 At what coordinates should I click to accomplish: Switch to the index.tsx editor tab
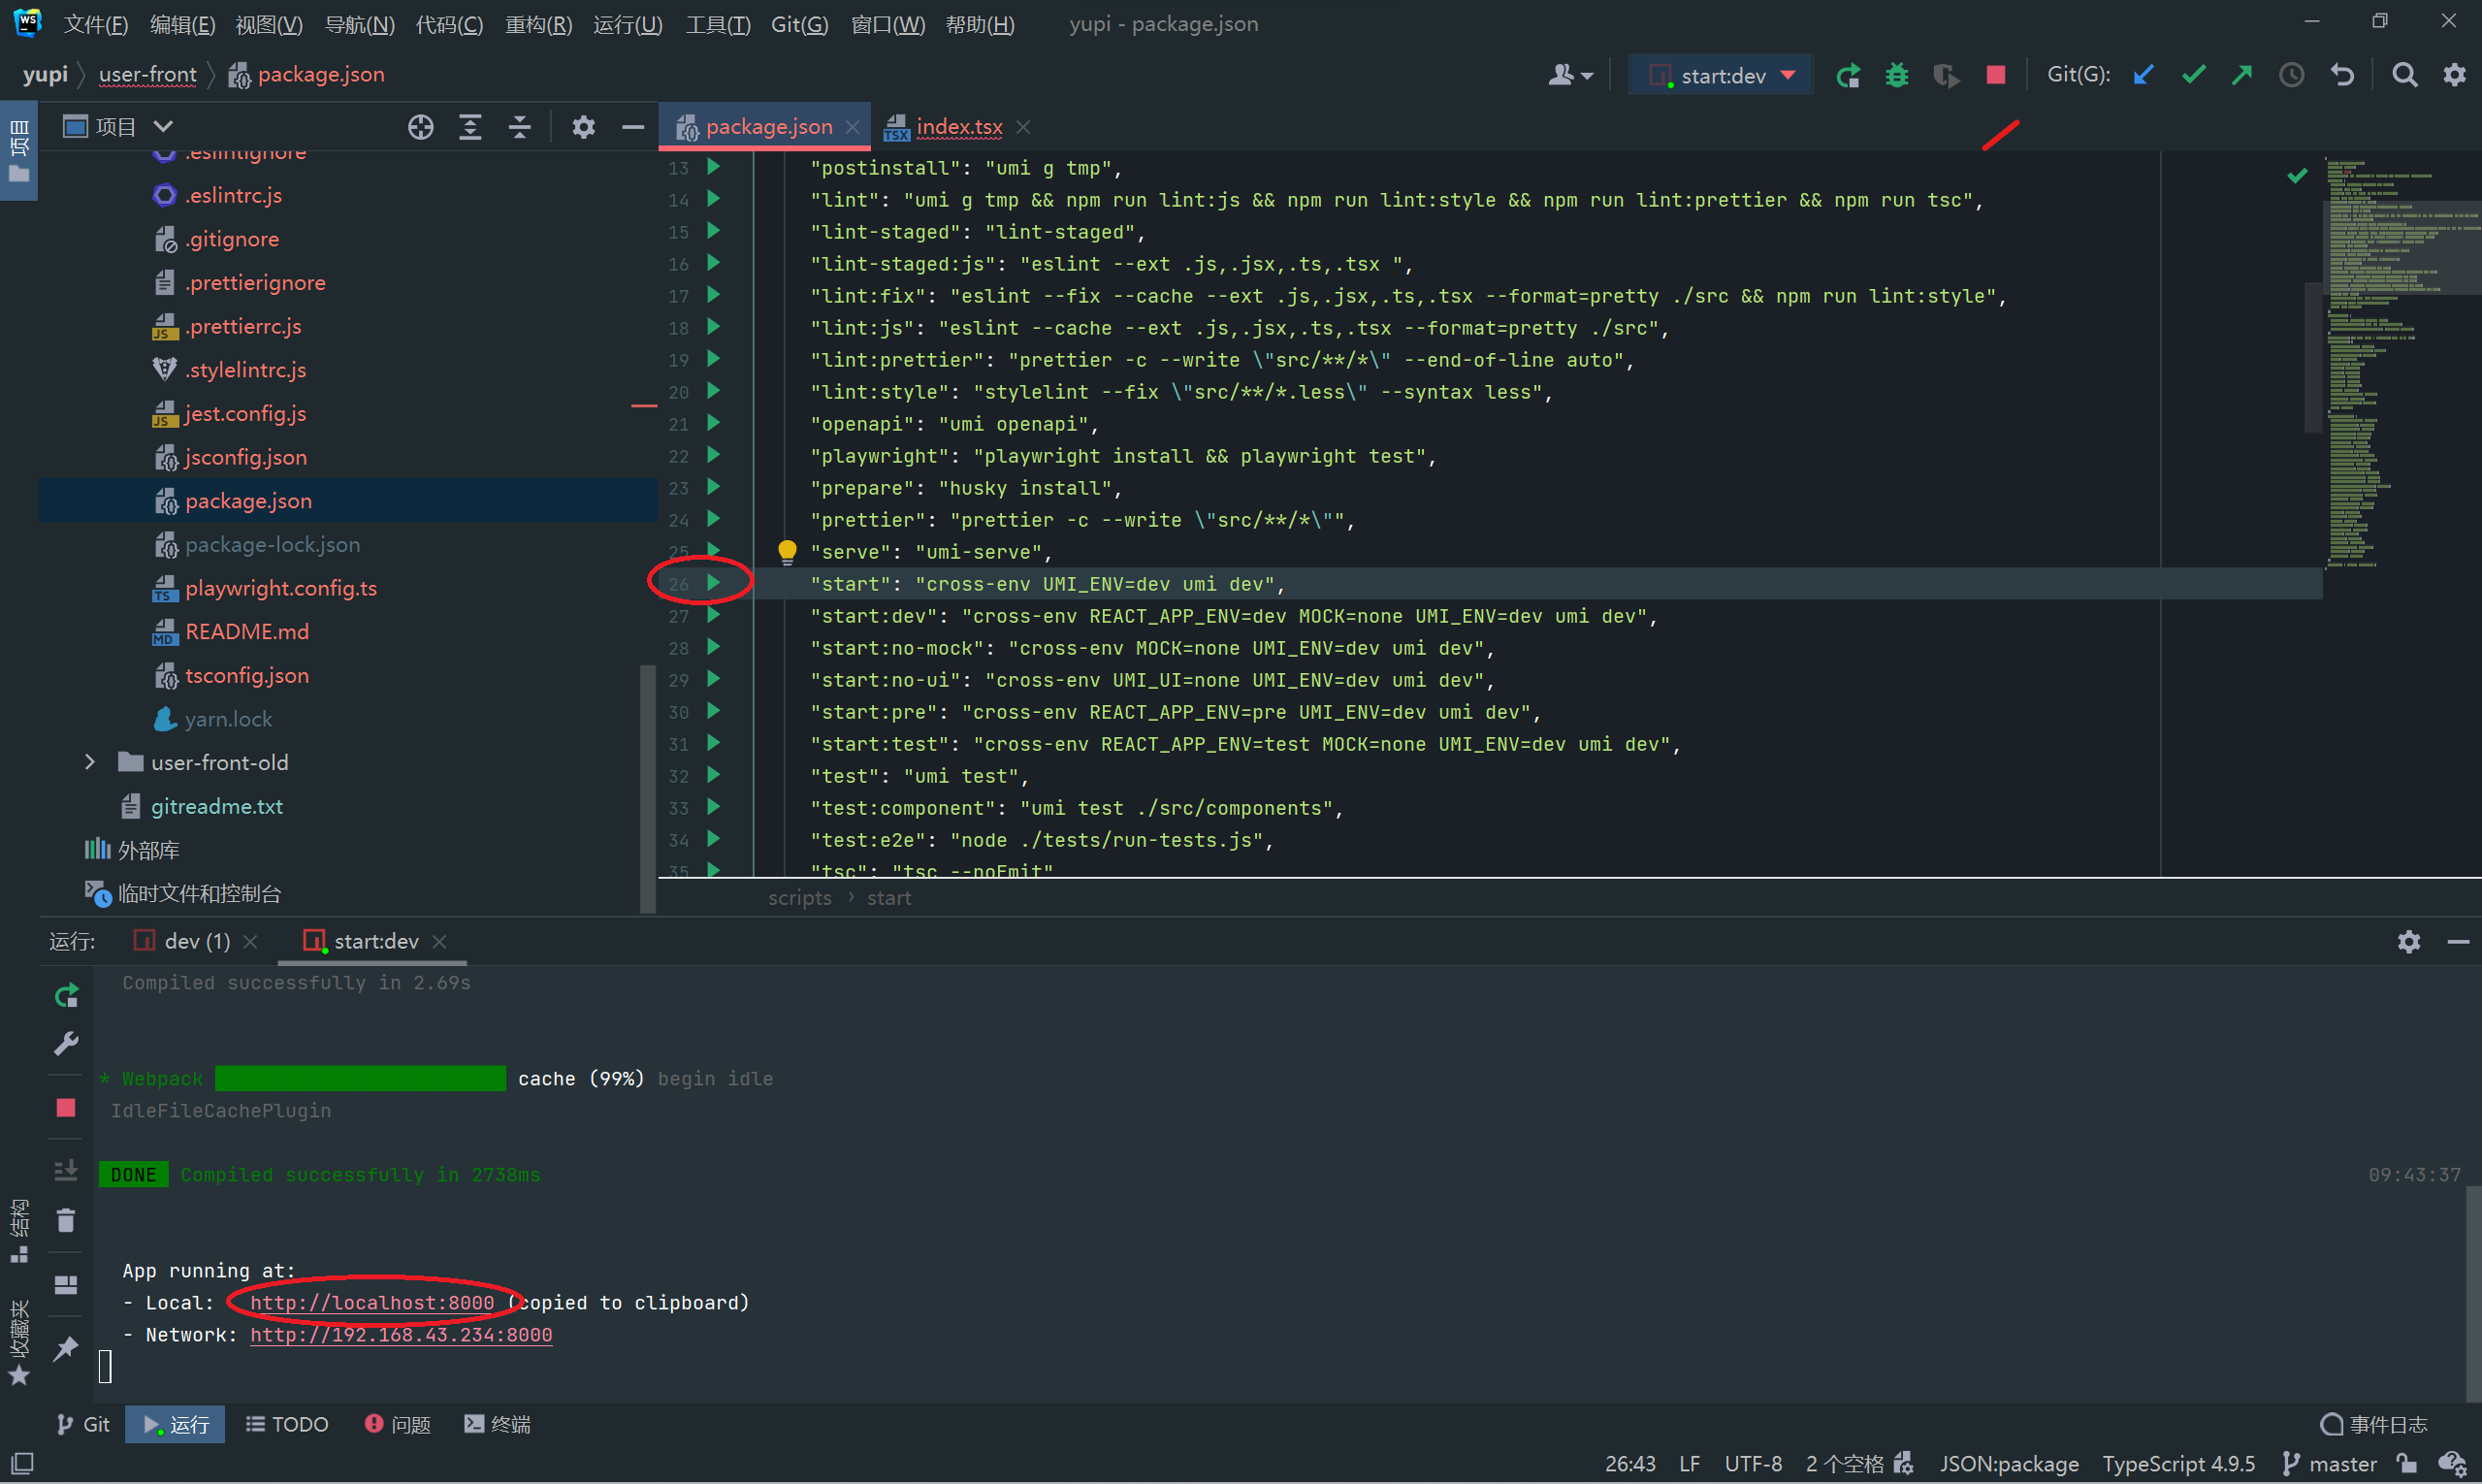click(x=958, y=127)
